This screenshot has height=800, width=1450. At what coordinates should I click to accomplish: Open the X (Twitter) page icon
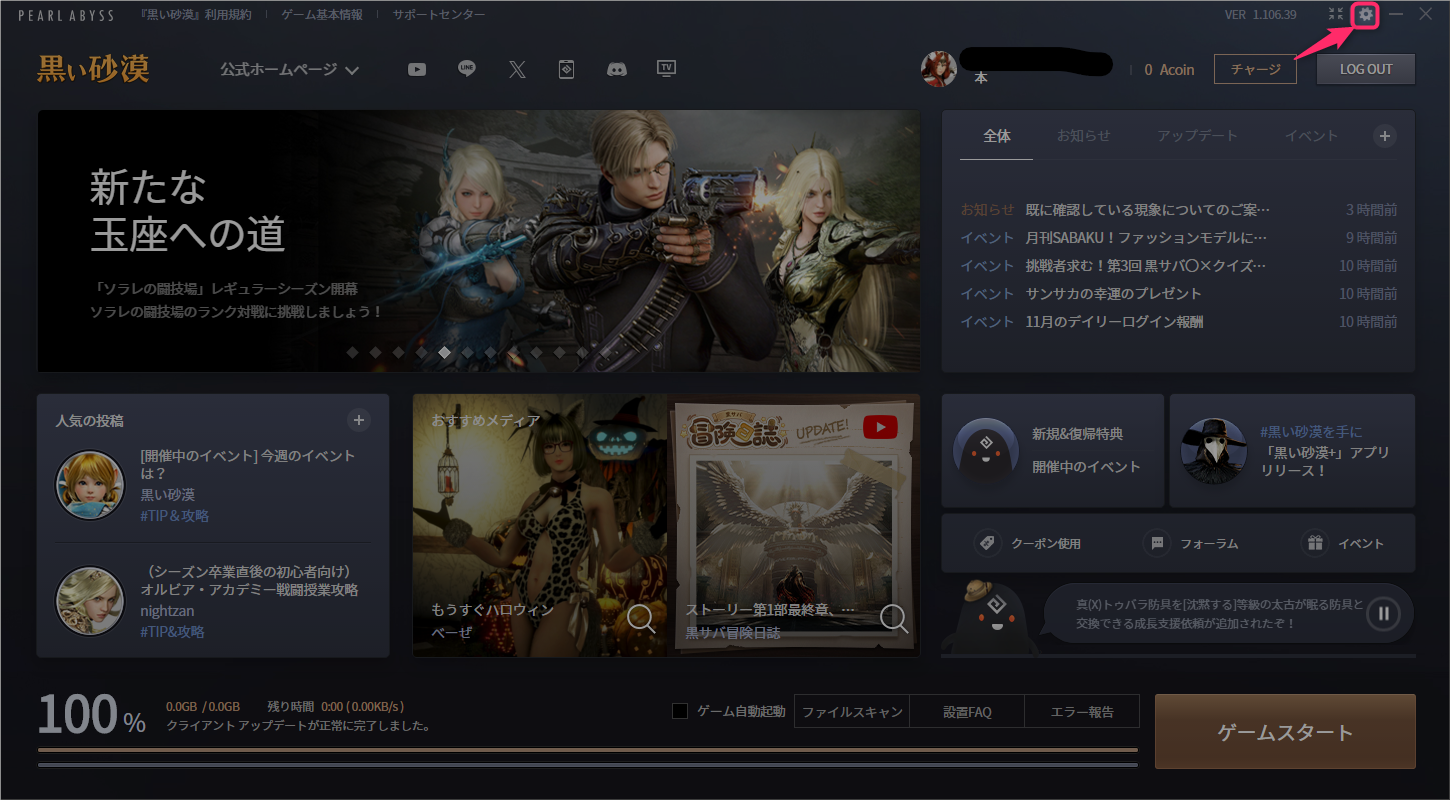(517, 69)
